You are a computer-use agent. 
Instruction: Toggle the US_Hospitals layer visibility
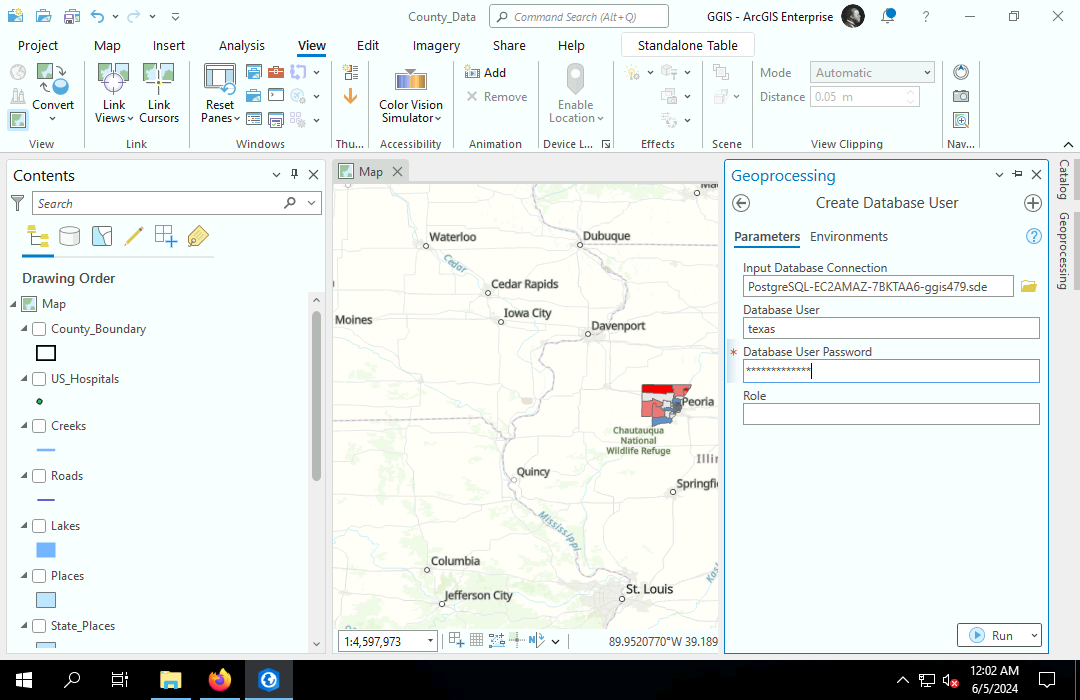tap(39, 379)
